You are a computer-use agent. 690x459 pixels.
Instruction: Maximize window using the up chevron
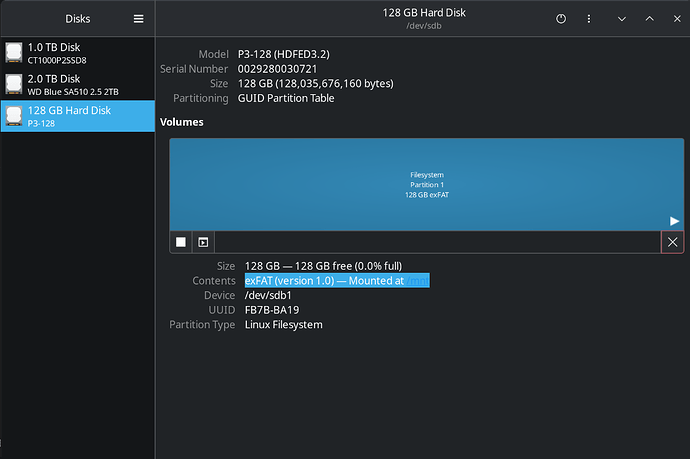pyautogui.click(x=649, y=19)
